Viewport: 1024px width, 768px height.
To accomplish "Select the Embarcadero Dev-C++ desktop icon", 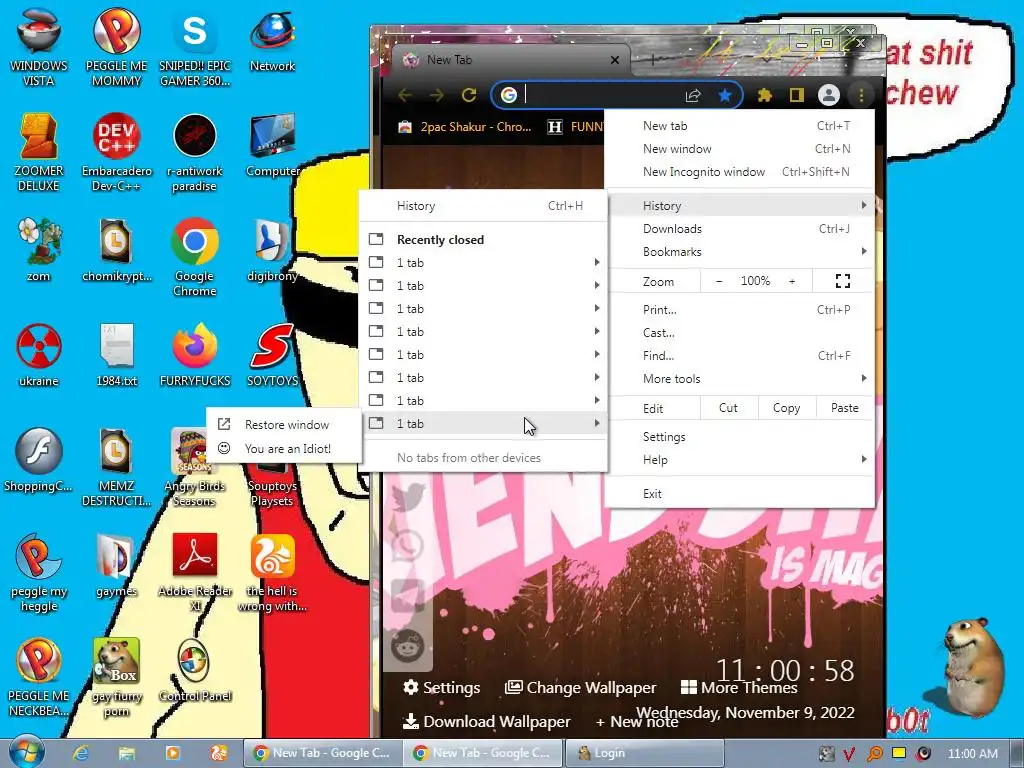I will (116, 152).
